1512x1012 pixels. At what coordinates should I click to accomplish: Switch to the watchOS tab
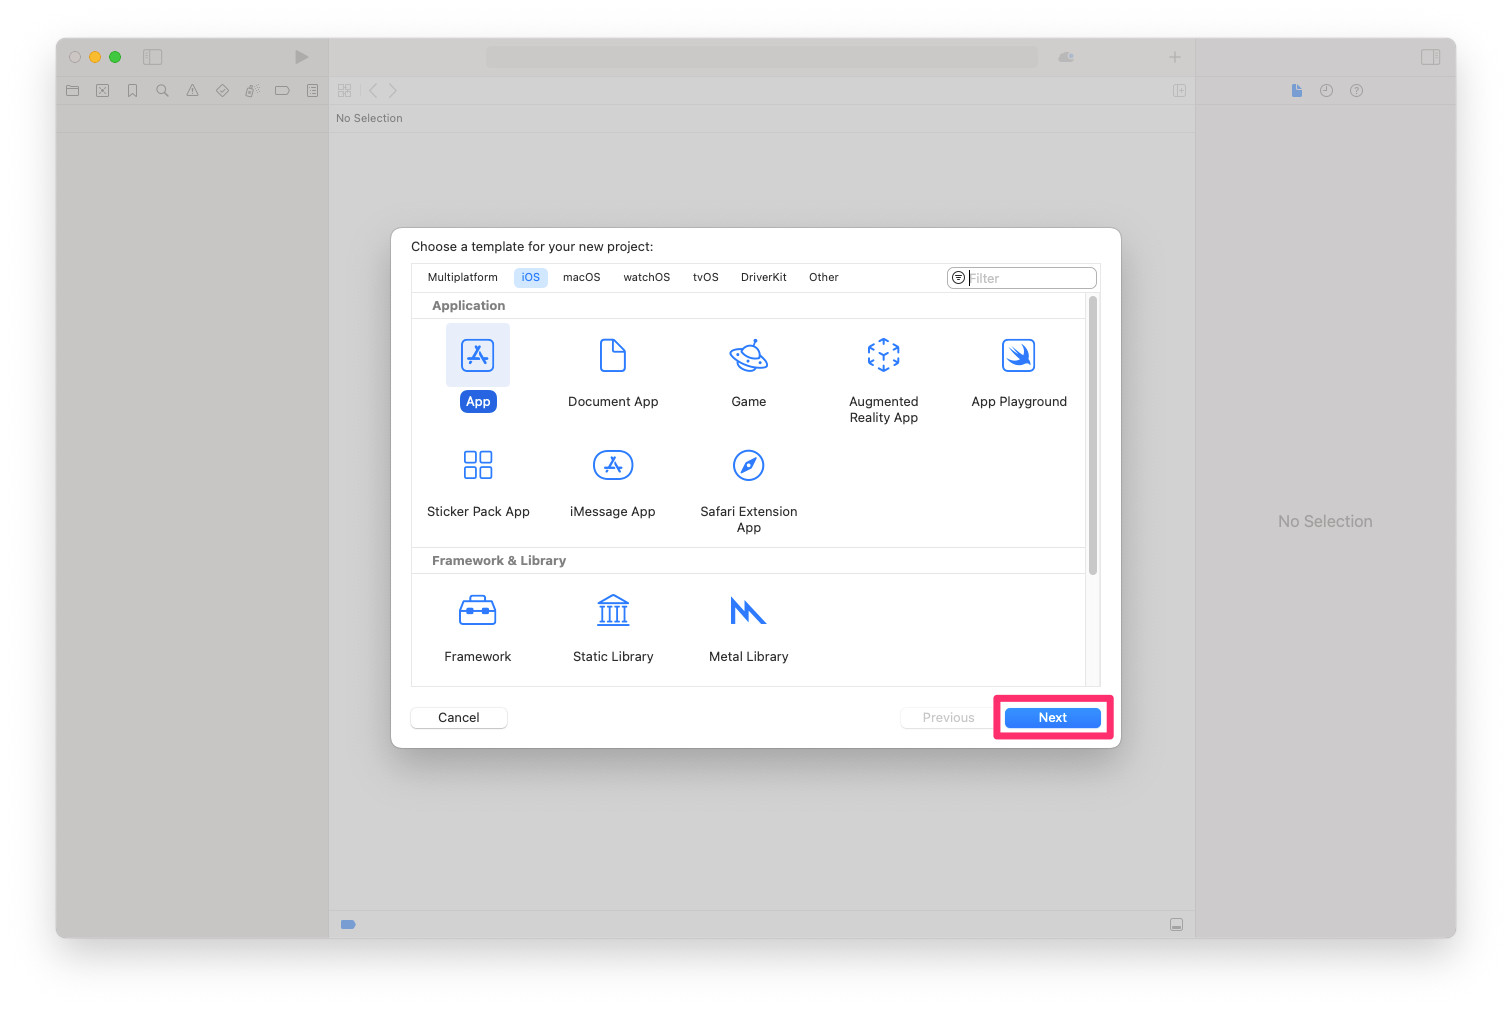647,277
